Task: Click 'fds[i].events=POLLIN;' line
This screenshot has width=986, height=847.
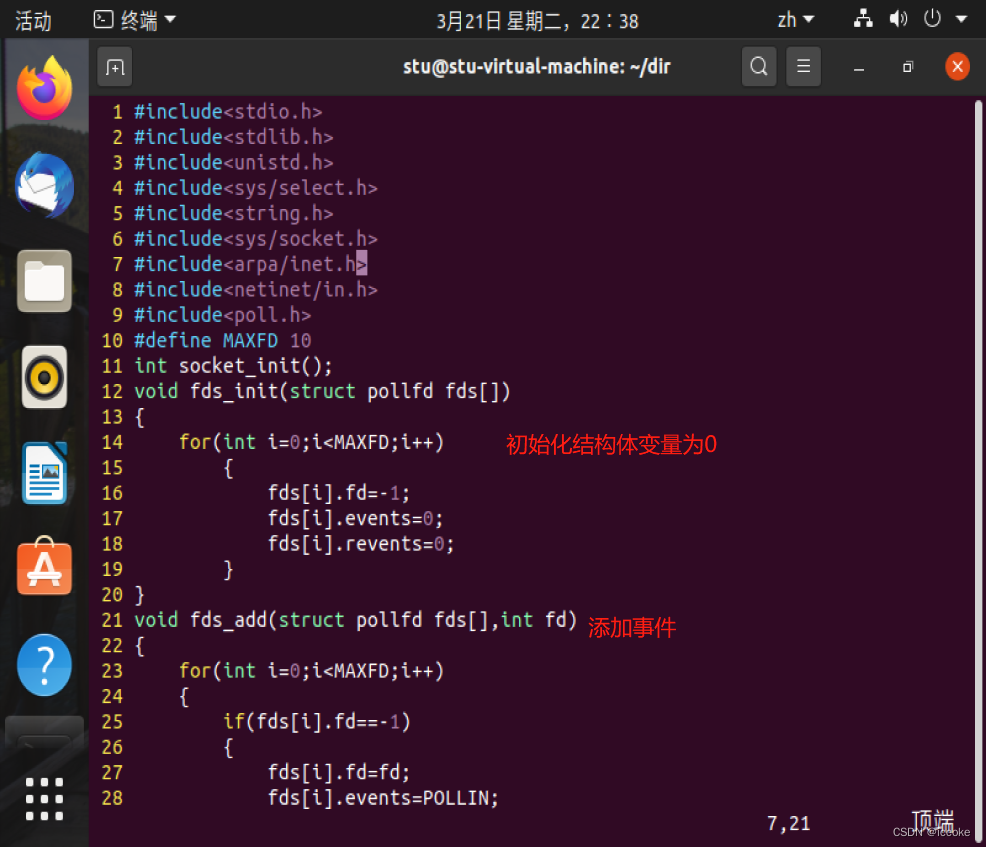Action: pos(383,798)
